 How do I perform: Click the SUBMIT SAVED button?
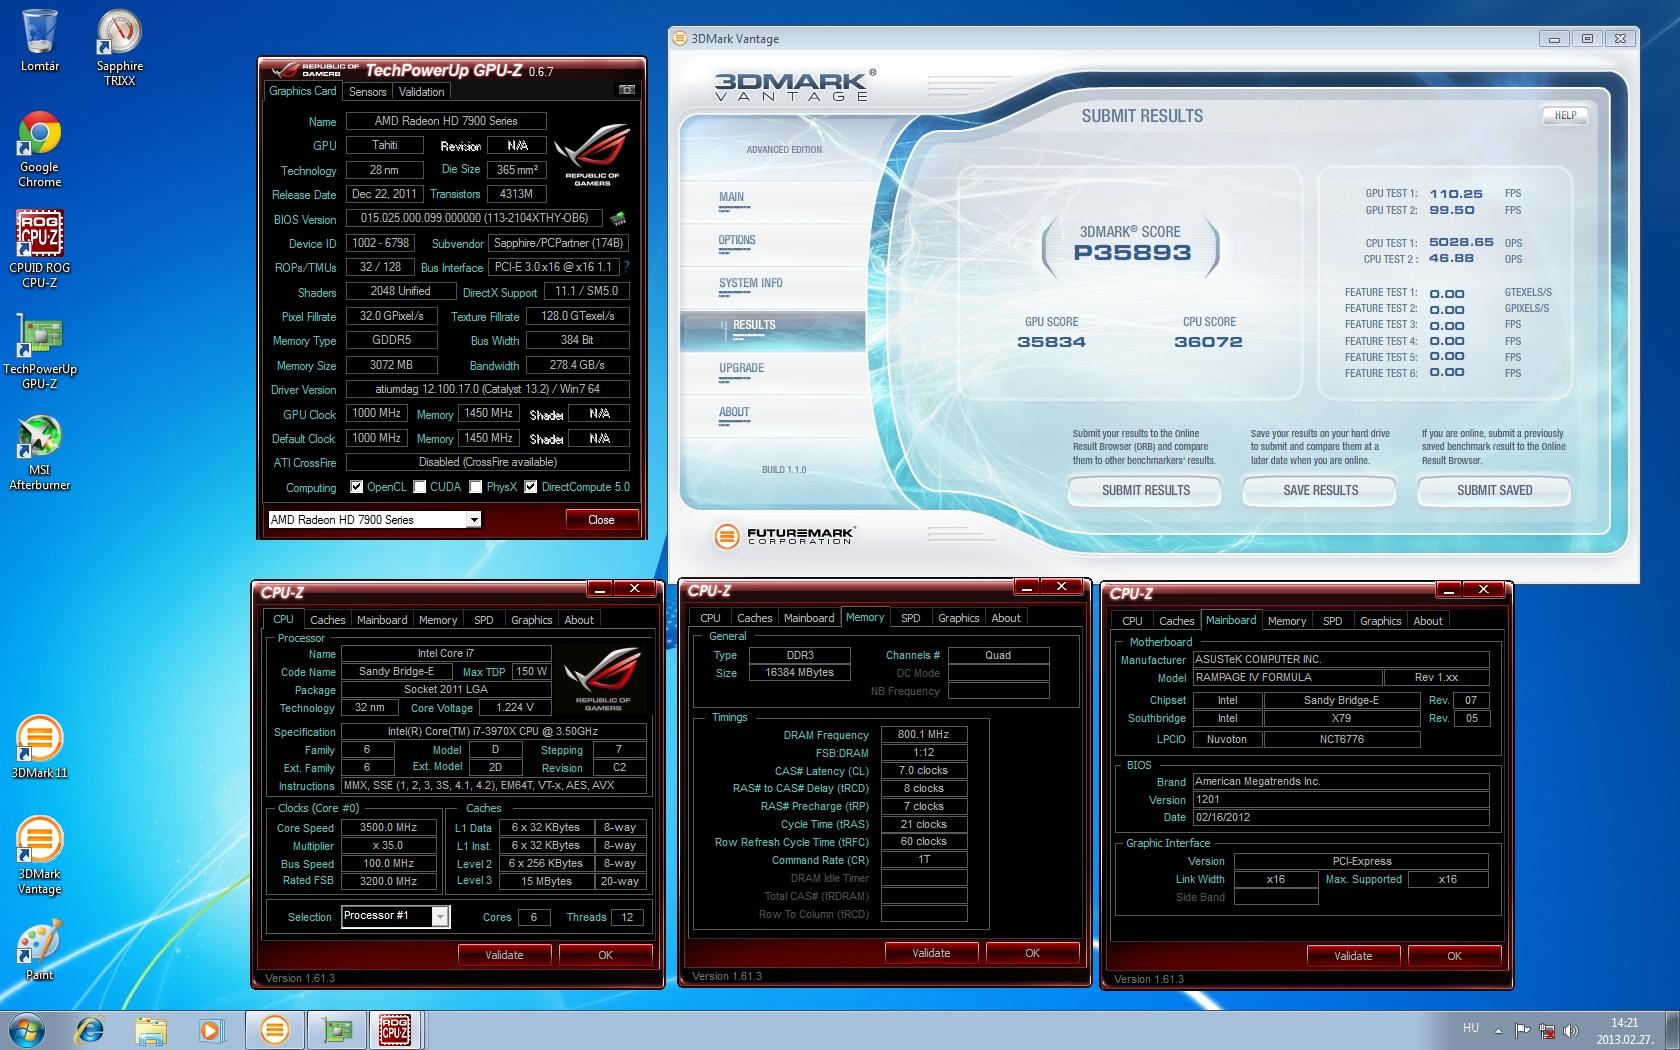coord(1494,490)
